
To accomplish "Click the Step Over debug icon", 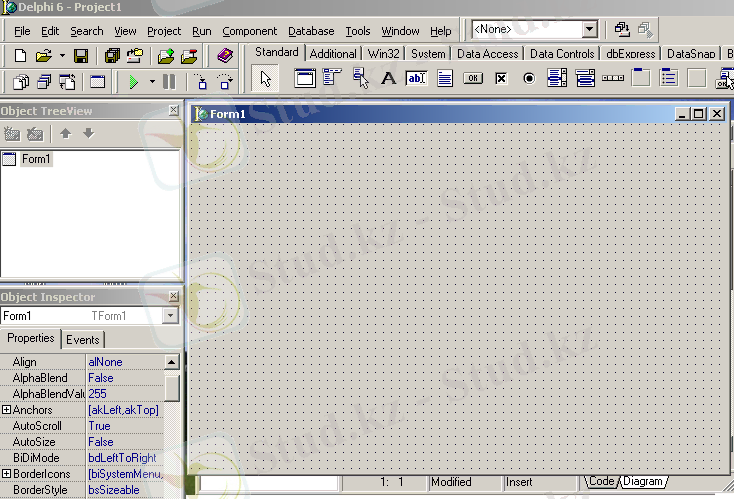I will (225, 82).
